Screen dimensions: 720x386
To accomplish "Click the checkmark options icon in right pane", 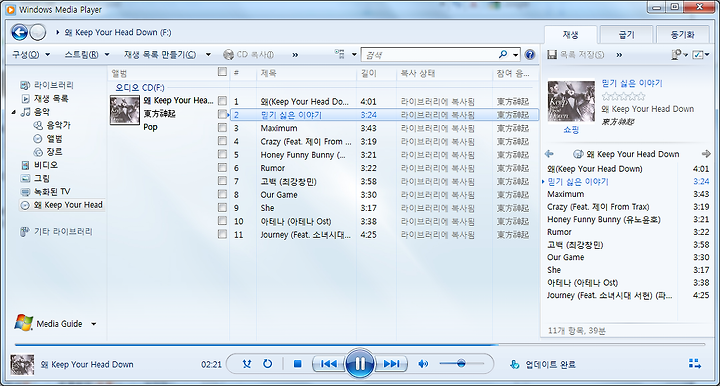I will point(698,55).
